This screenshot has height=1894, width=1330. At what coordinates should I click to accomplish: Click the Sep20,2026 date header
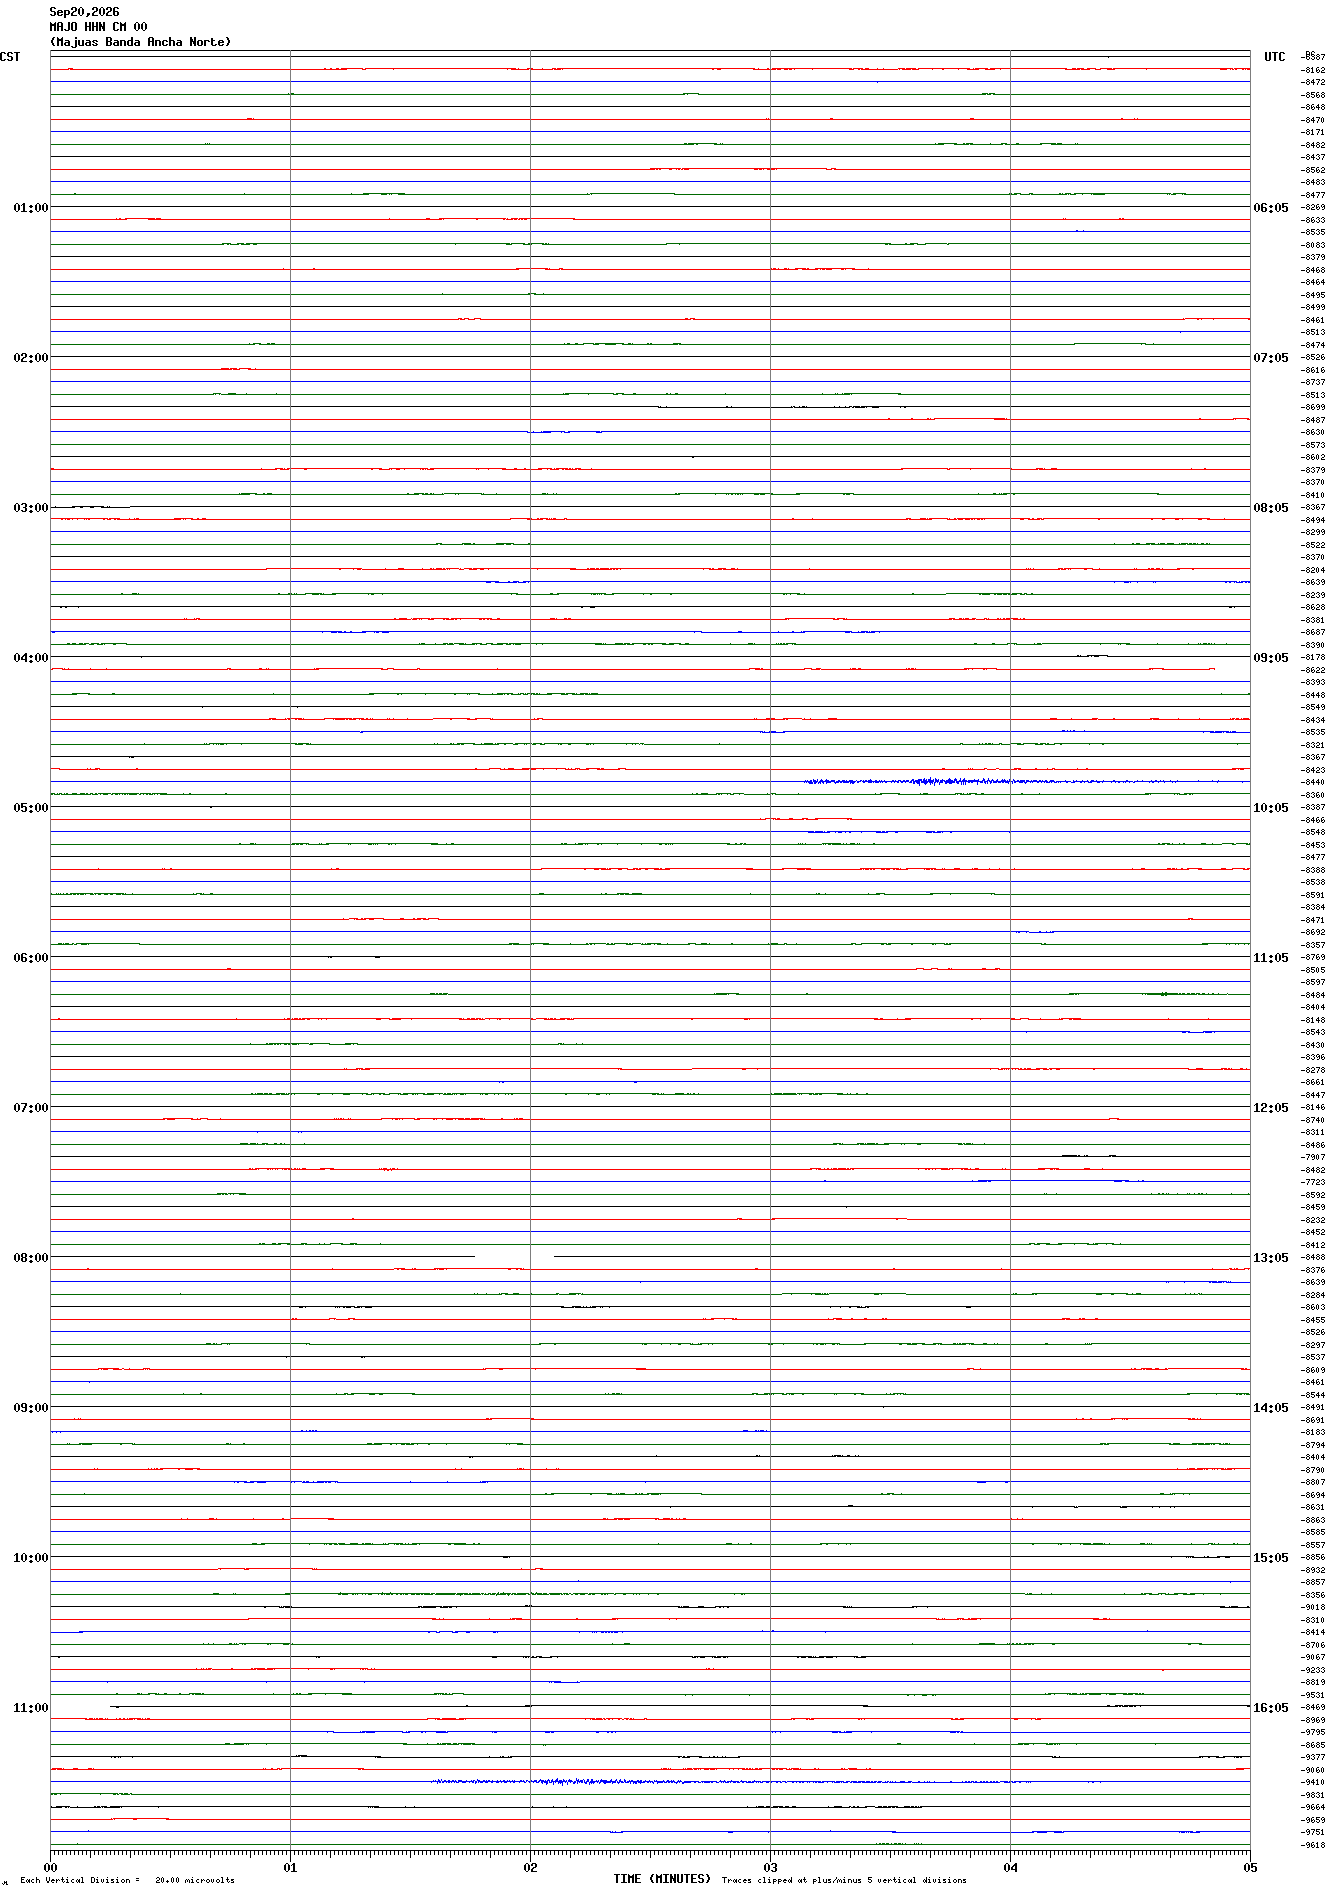tap(84, 12)
